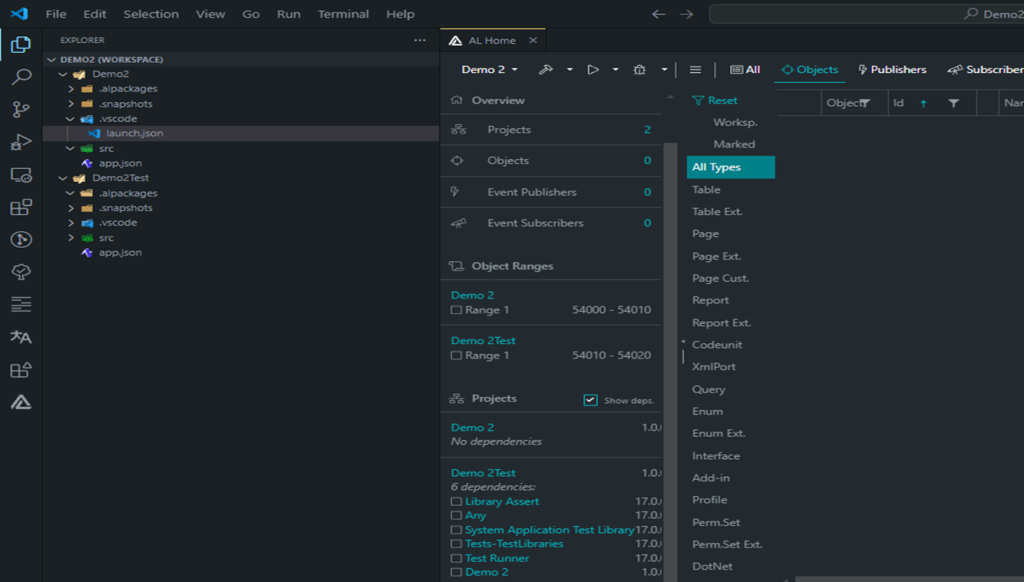
Task: Collapse the DEMO2 (WORKSPACE) tree
Action: 52,59
